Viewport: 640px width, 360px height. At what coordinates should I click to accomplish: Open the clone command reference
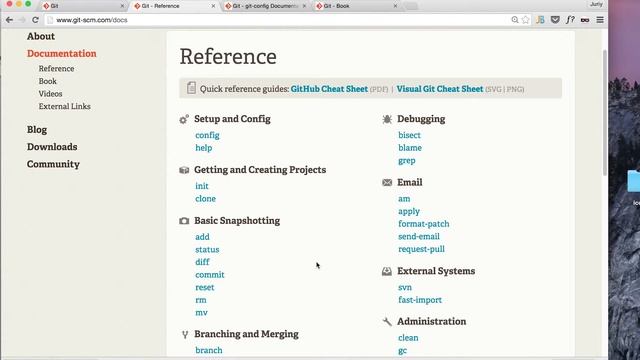tap(205, 199)
